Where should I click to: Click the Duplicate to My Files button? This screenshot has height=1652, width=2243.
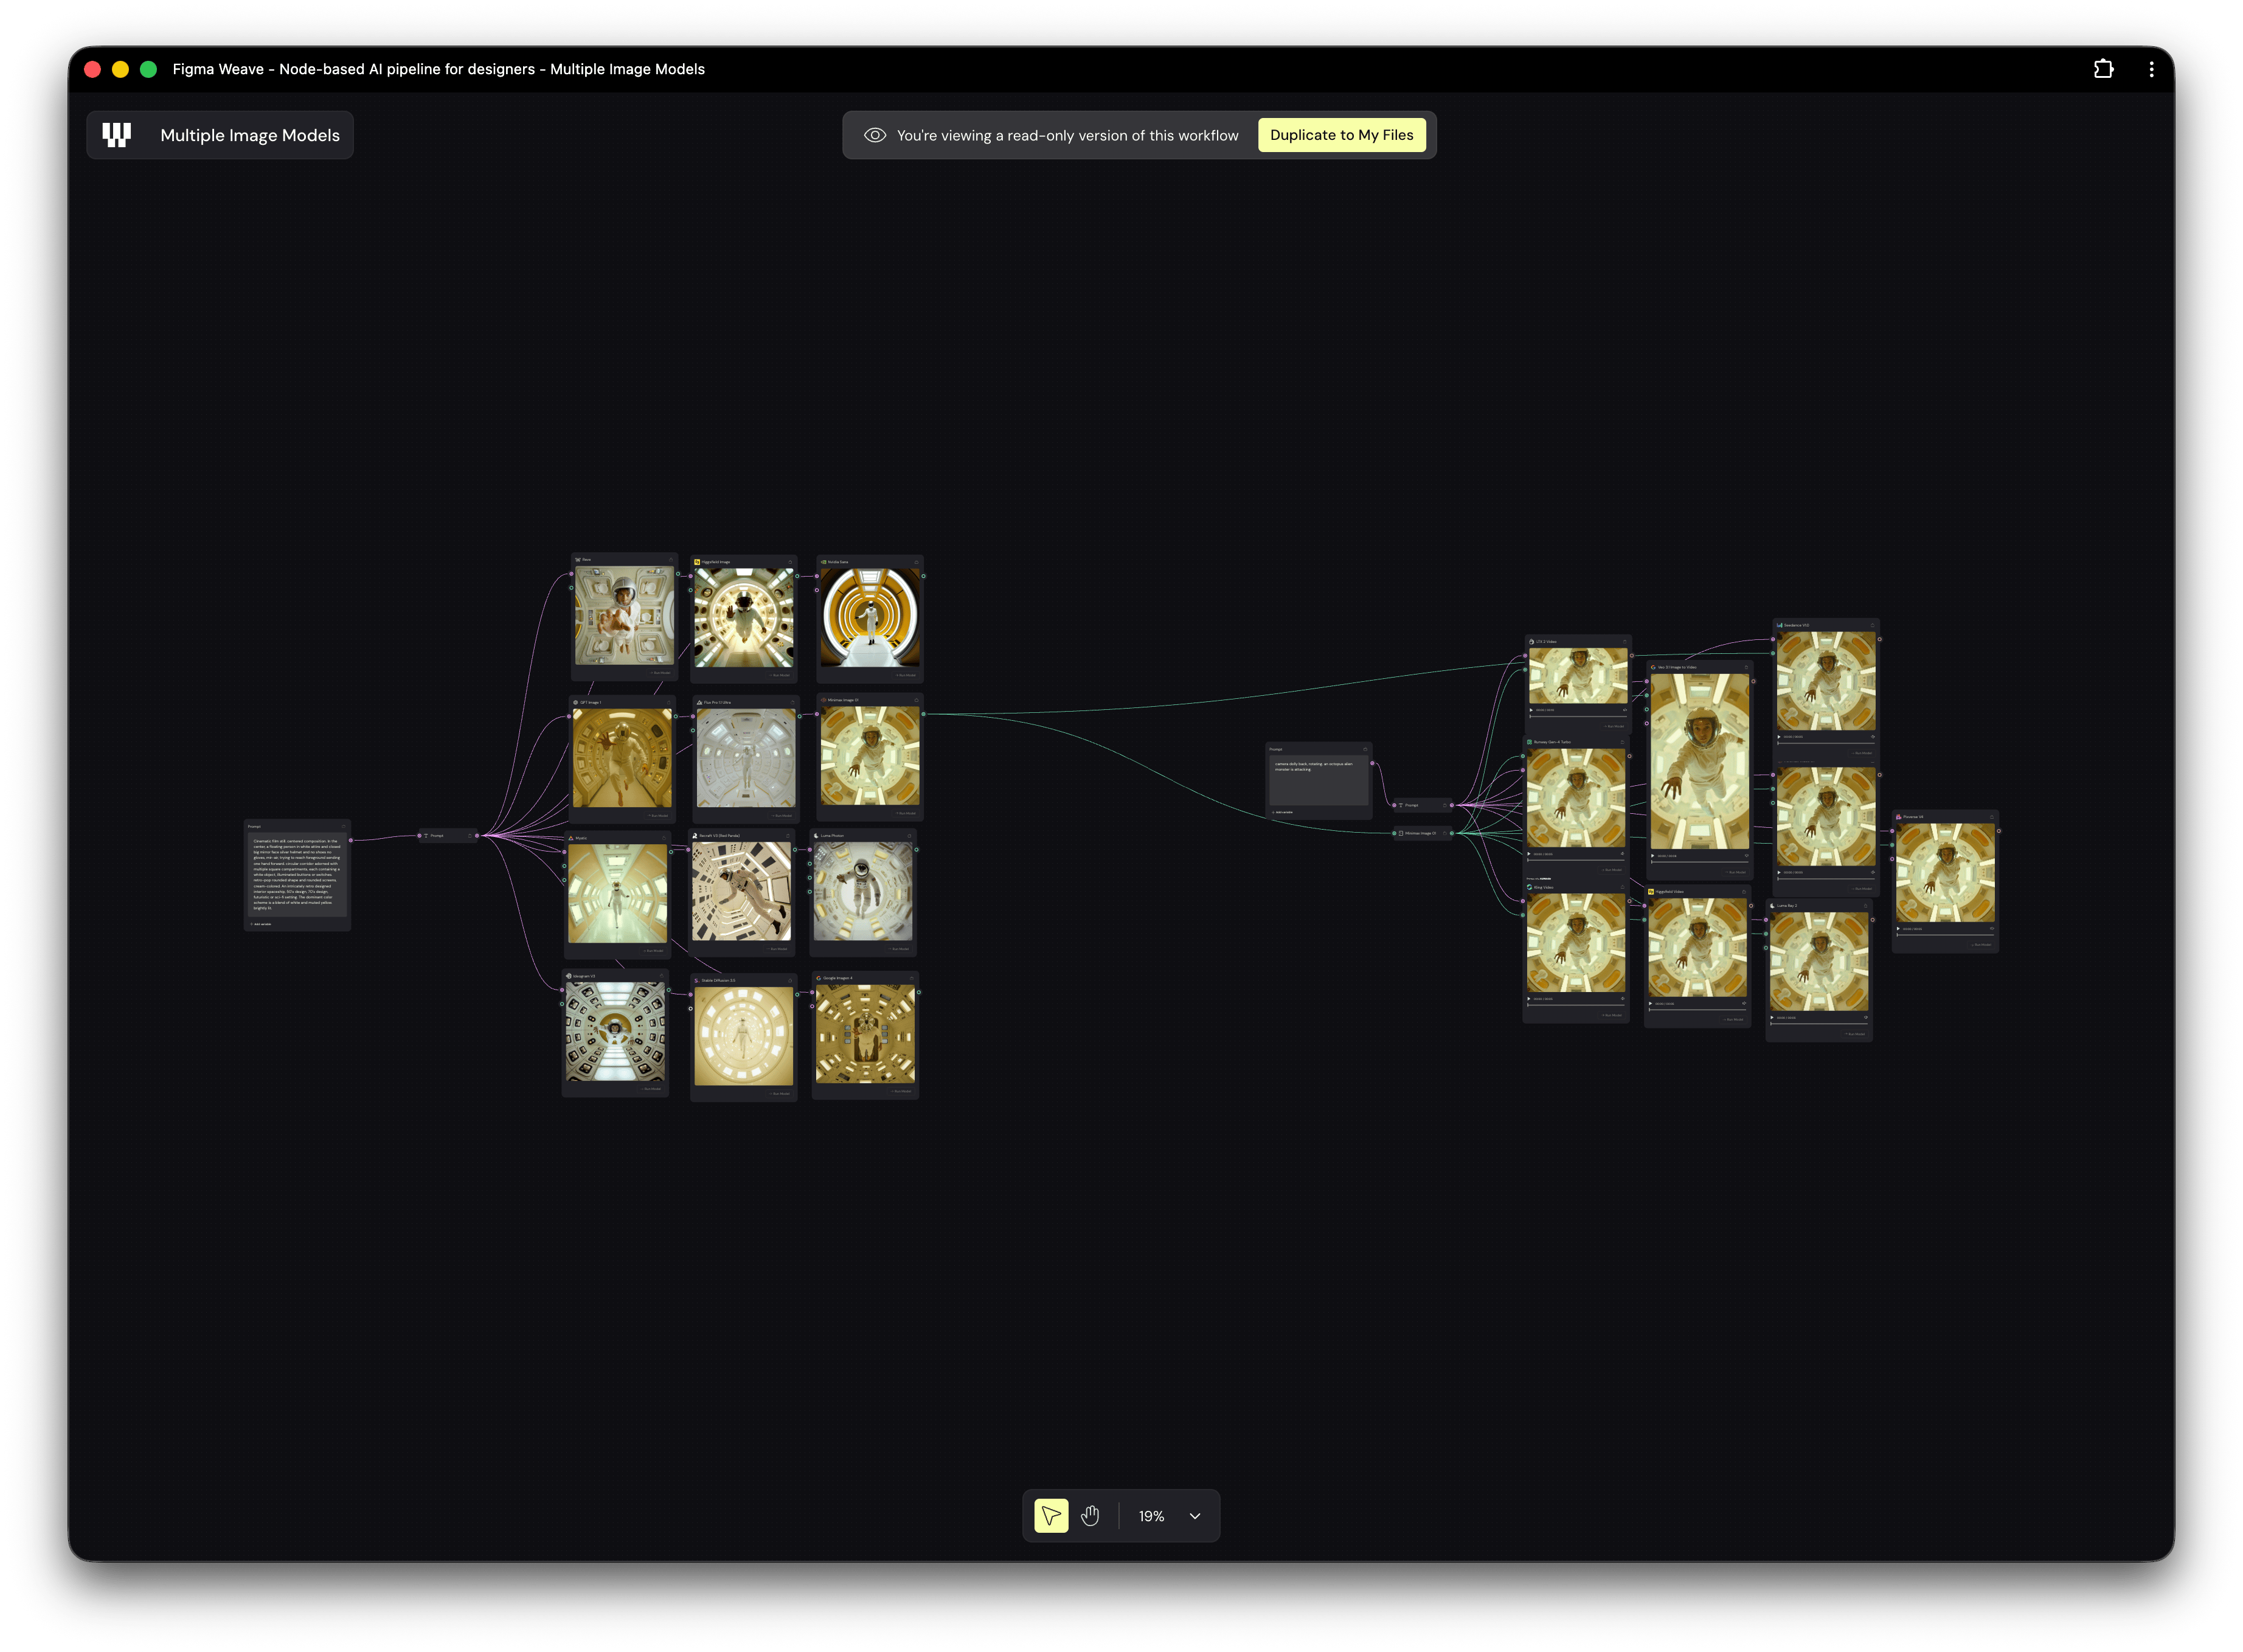pos(1342,134)
